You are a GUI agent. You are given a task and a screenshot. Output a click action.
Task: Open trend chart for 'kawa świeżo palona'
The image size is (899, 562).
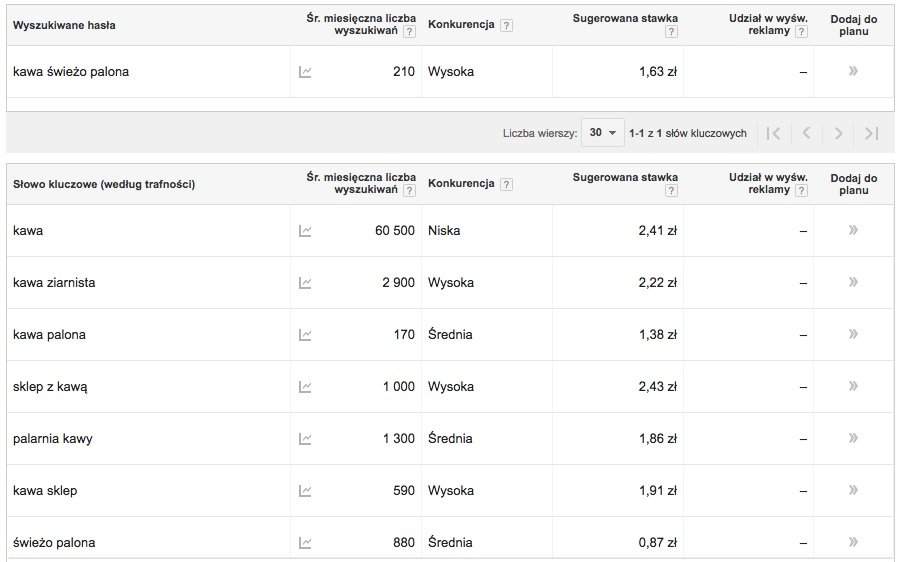(x=305, y=72)
